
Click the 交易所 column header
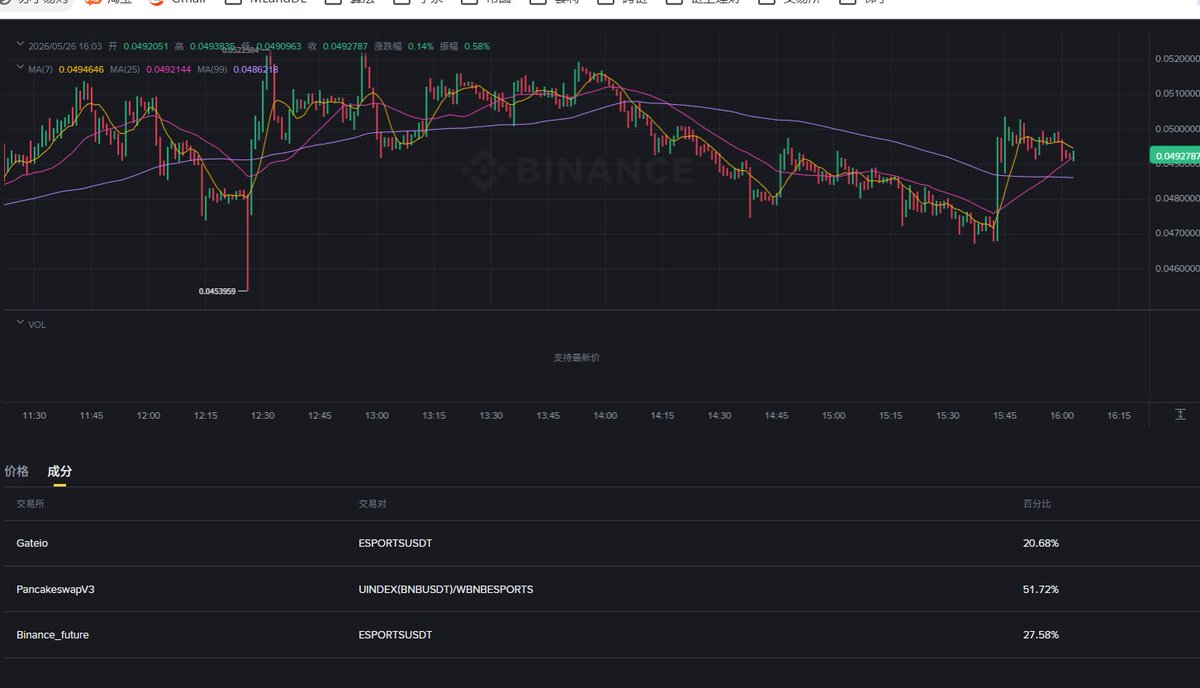click(x=30, y=504)
